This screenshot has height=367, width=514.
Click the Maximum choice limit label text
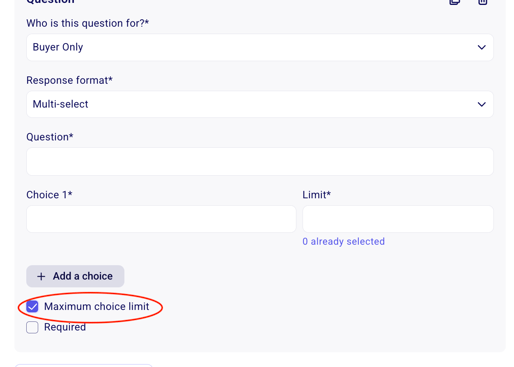click(x=97, y=306)
